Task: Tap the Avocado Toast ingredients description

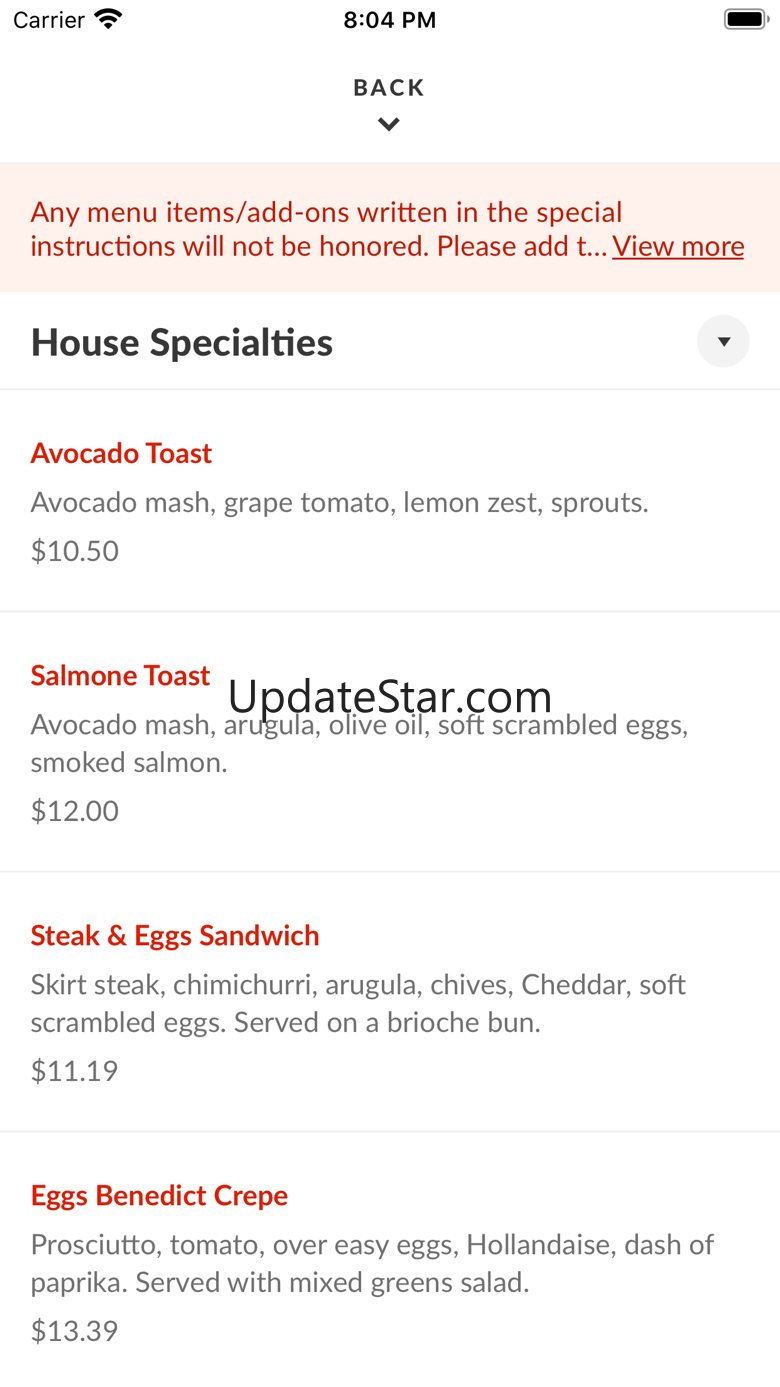Action: (x=340, y=502)
